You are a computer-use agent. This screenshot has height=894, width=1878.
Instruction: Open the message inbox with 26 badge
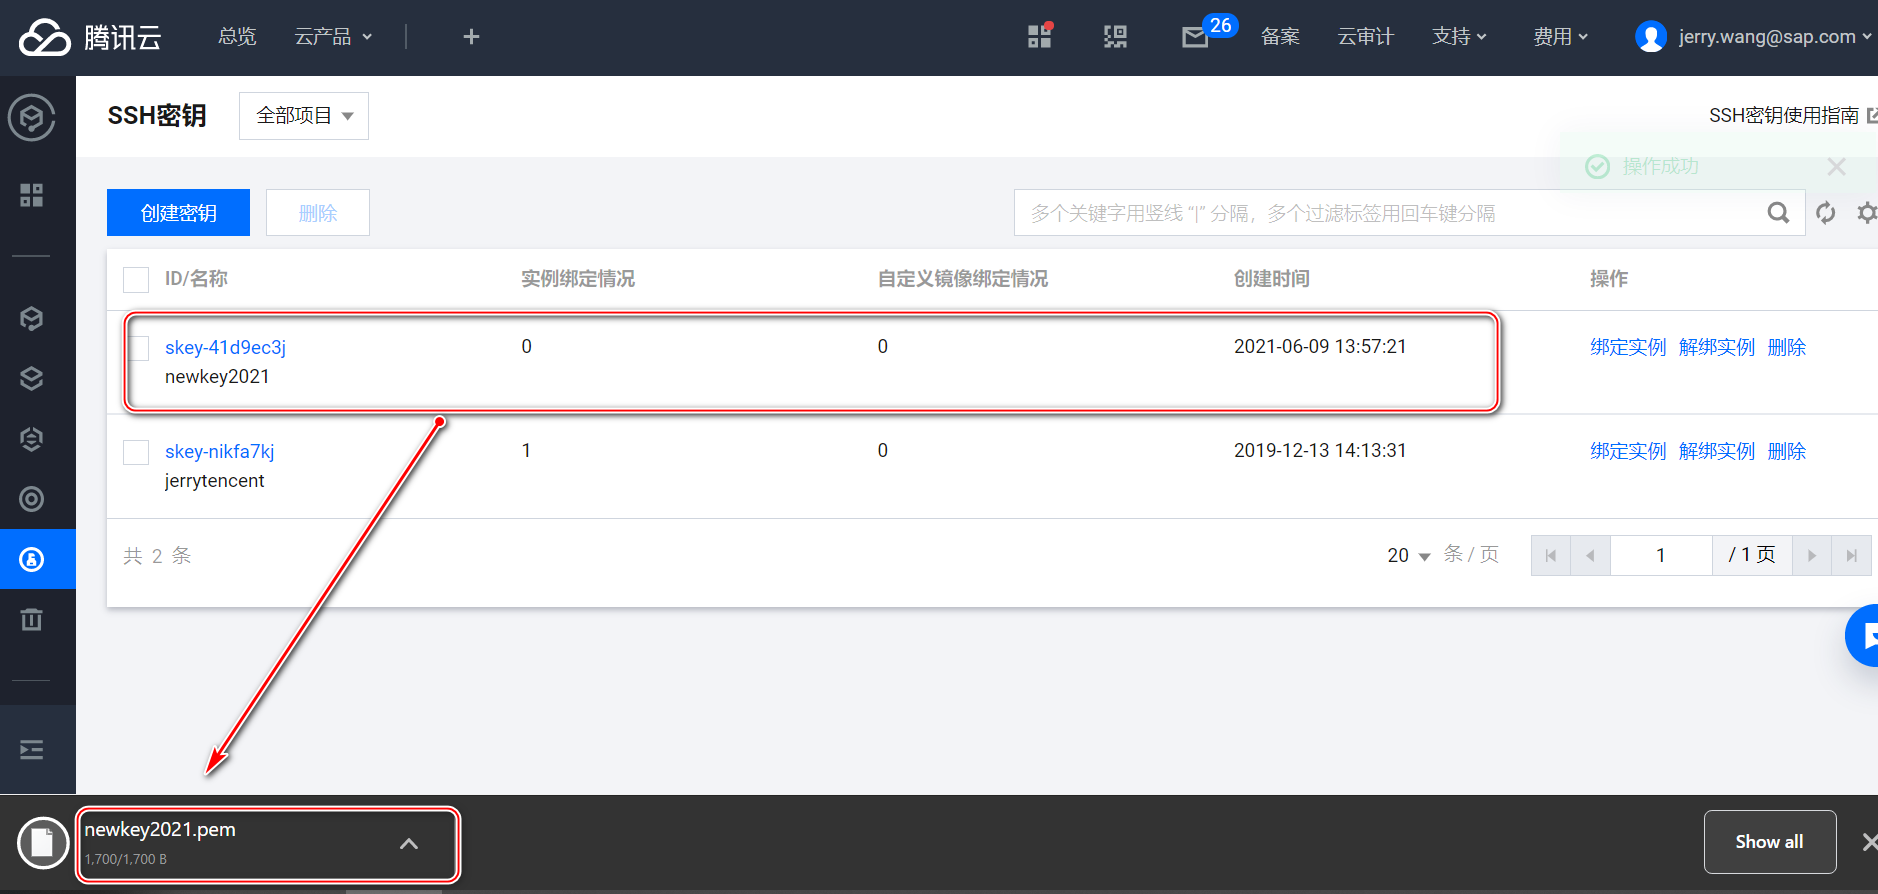click(1195, 37)
